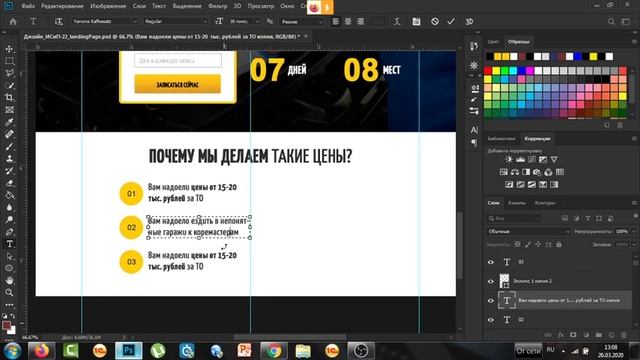
Task: Open the 'Обычные' blend mode dropdown
Action: coord(528,231)
